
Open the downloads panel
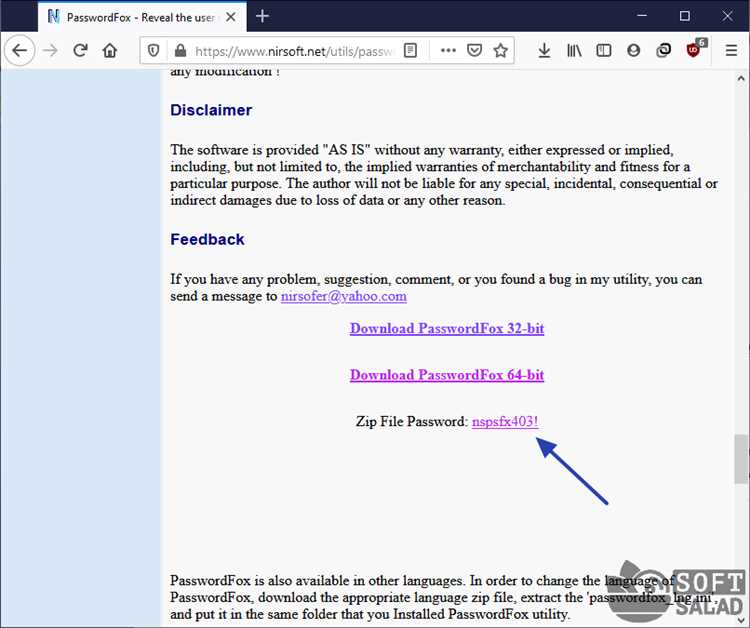544,50
